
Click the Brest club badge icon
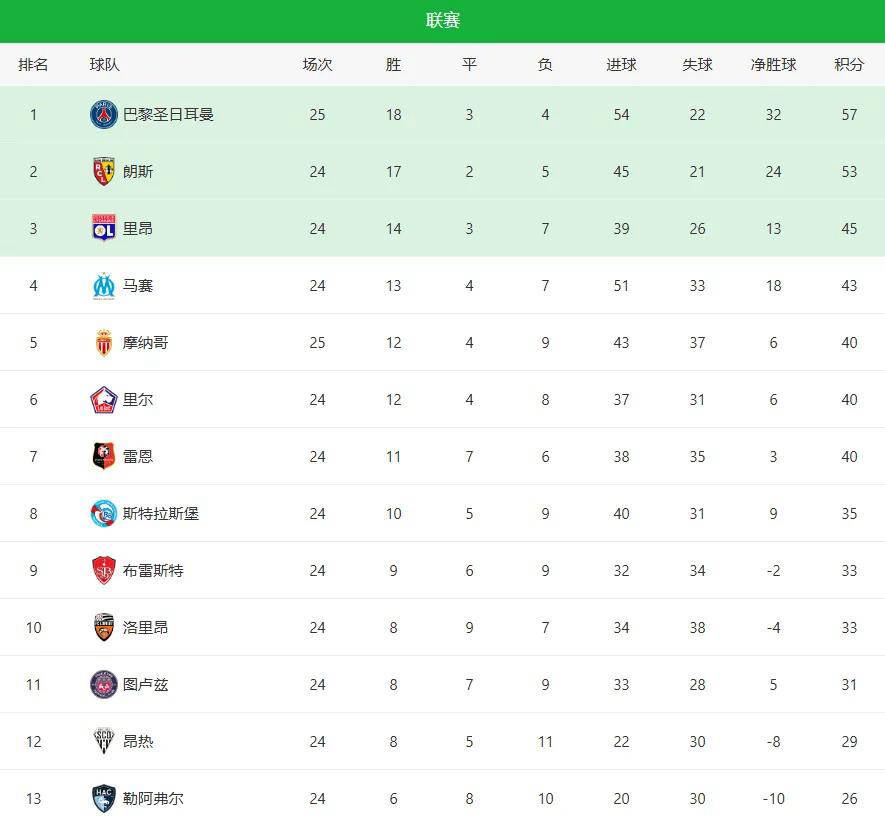tap(104, 570)
